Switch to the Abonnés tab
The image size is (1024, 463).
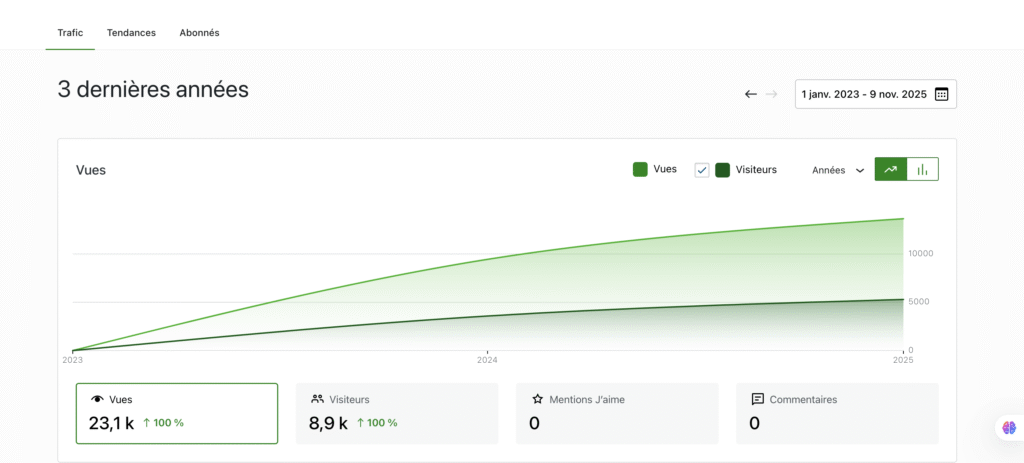(199, 32)
